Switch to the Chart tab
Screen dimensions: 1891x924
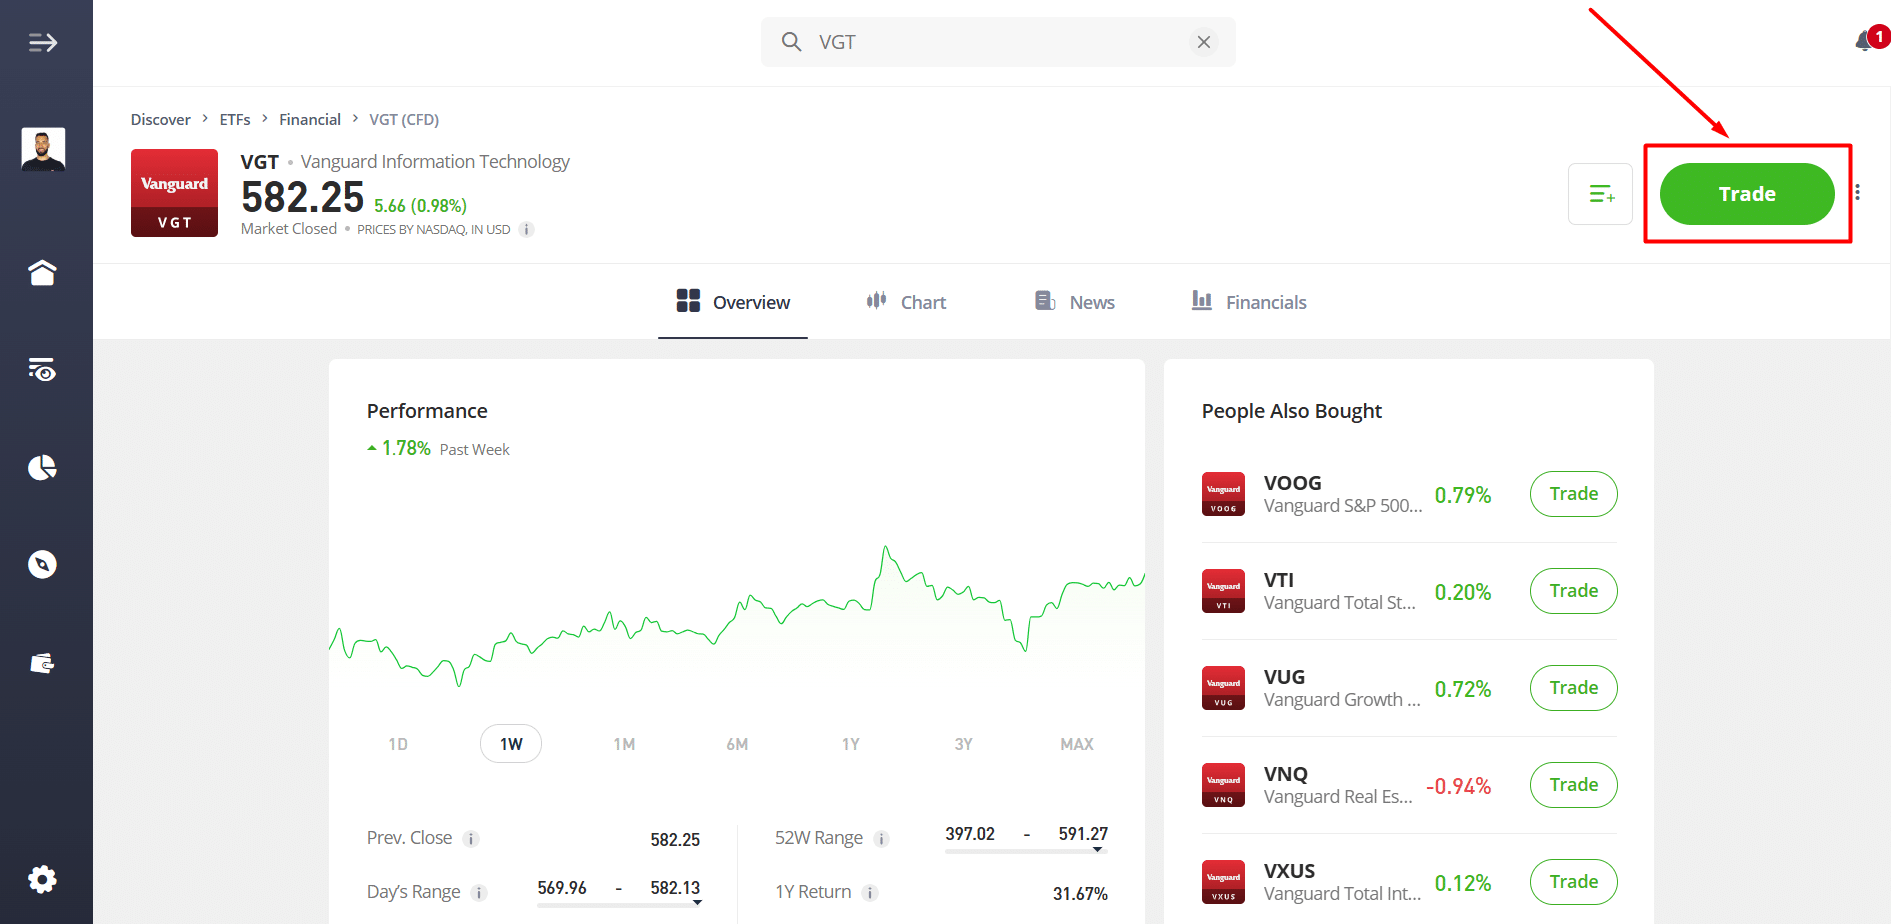point(906,302)
